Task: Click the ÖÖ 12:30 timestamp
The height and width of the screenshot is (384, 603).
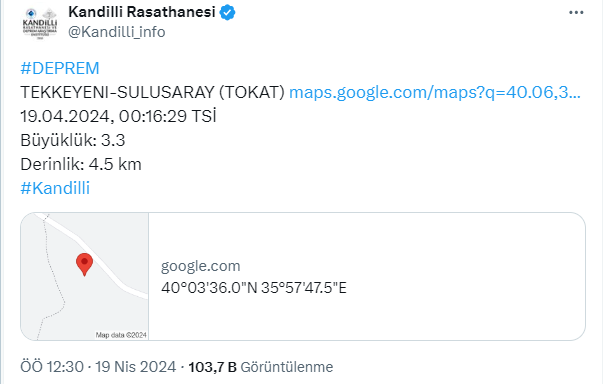Action: pyautogui.click(x=52, y=367)
